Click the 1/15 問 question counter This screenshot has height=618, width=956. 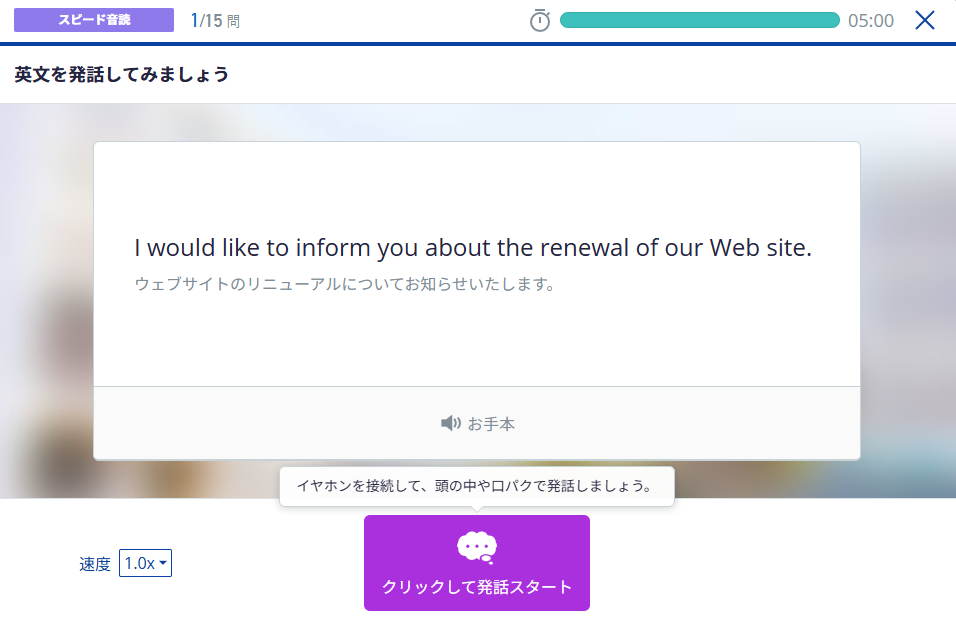pos(215,20)
